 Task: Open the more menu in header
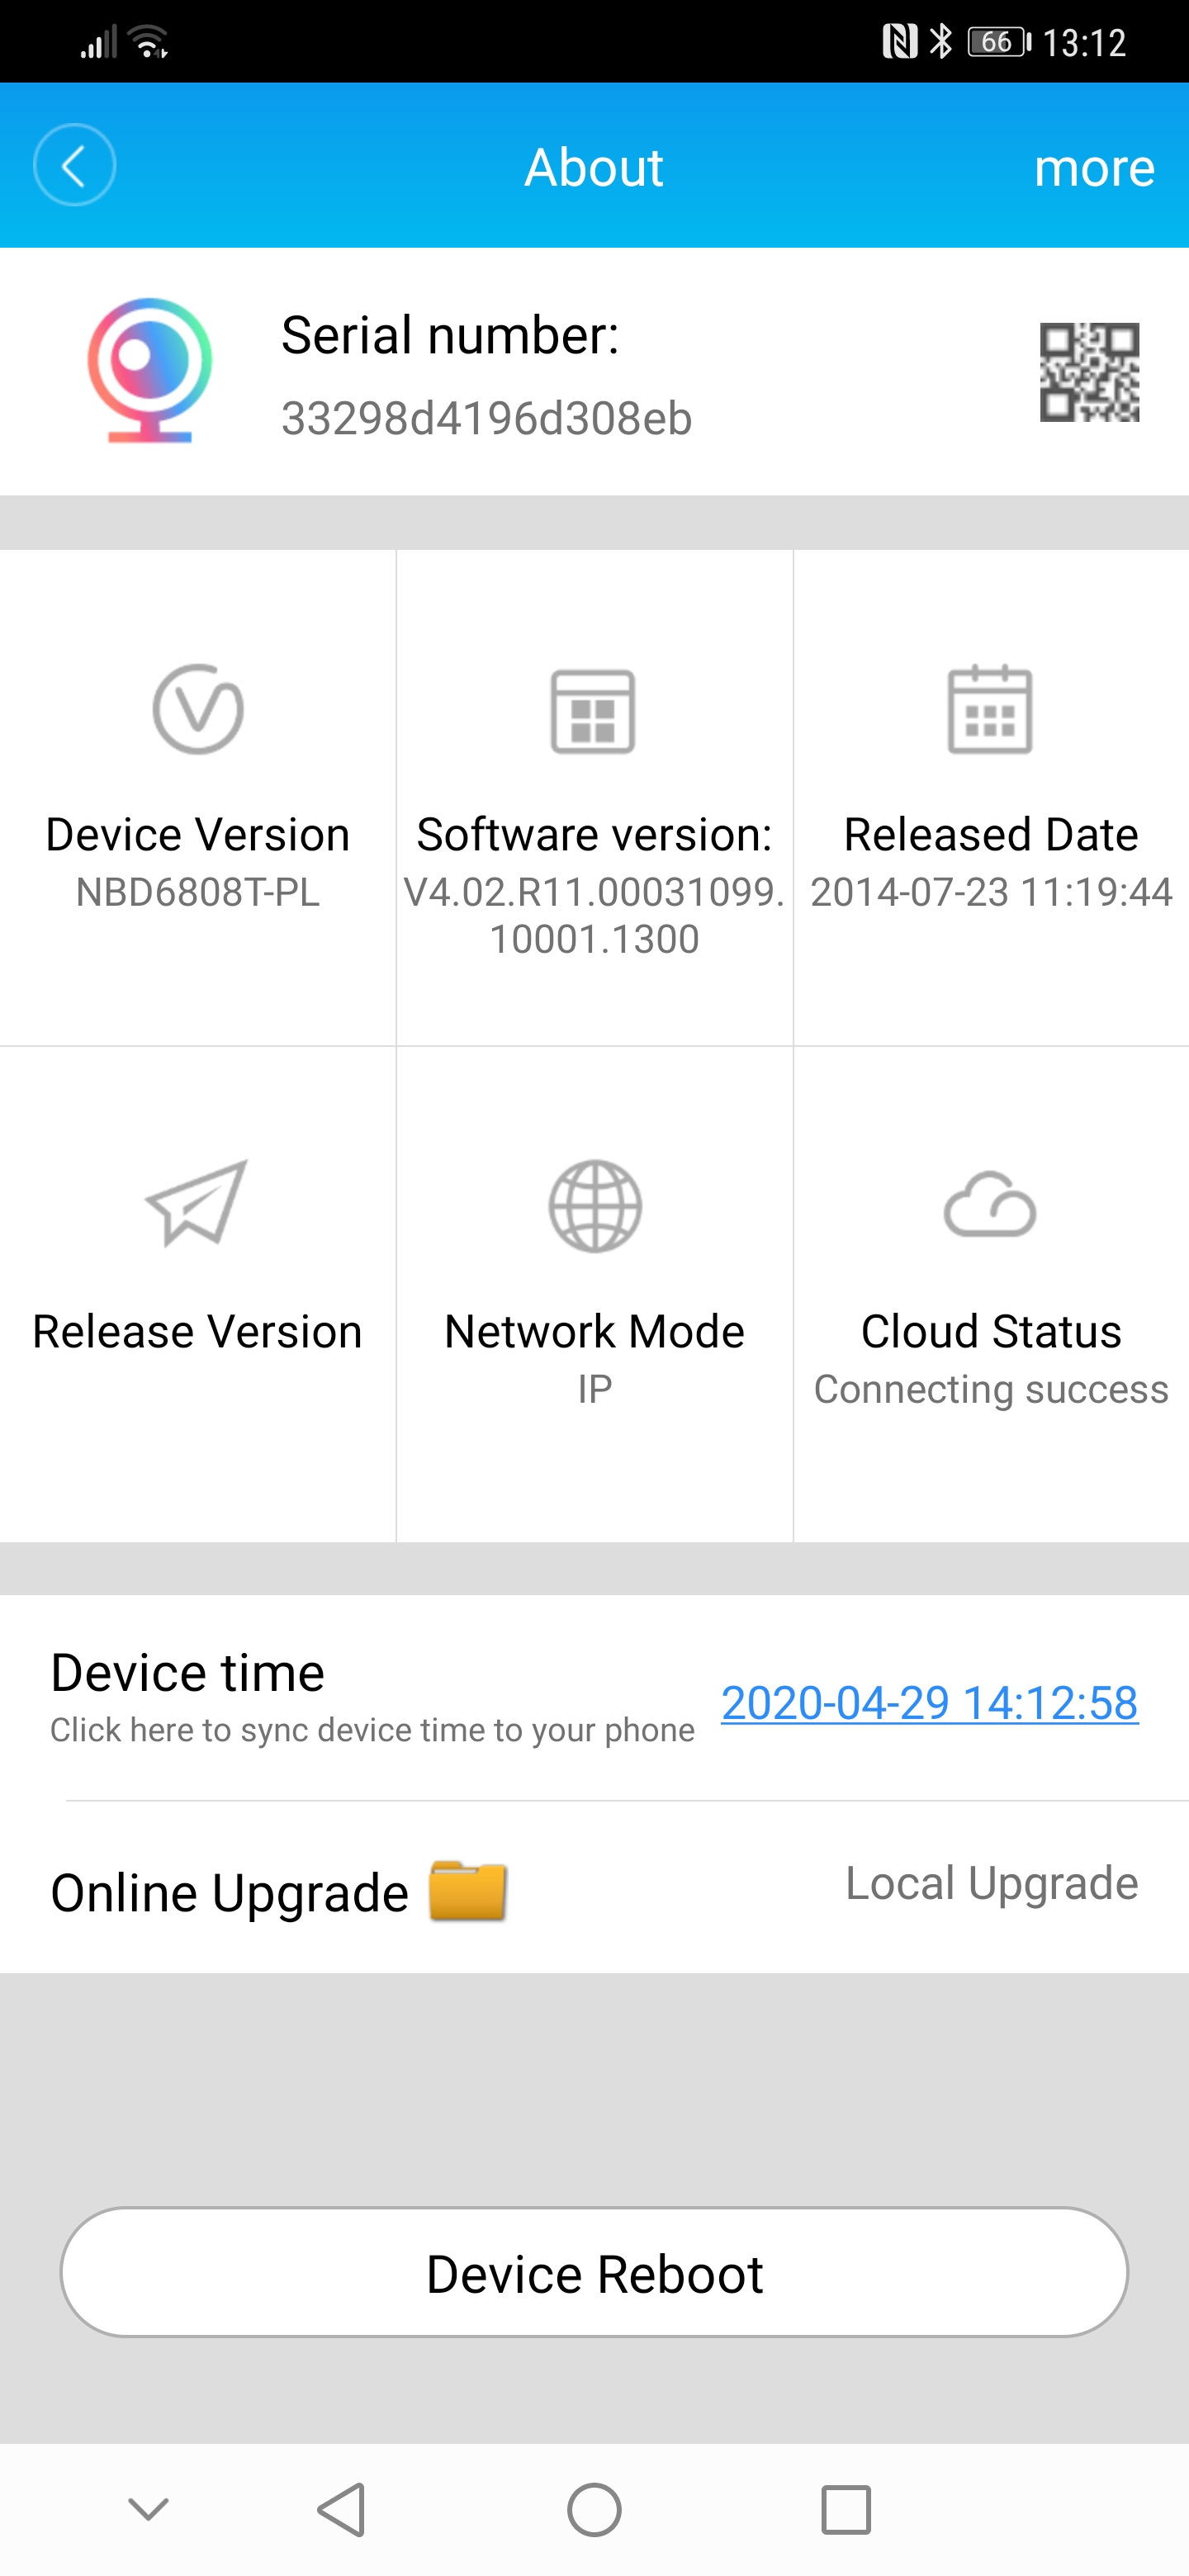click(1094, 167)
